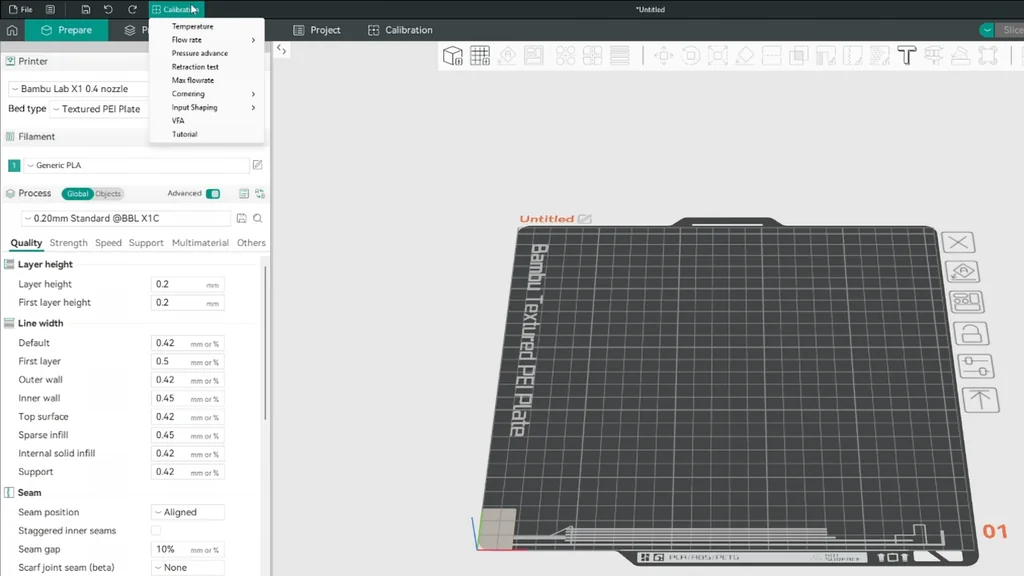
Task: Click the Undo arrow in title bar
Action: (108, 9)
